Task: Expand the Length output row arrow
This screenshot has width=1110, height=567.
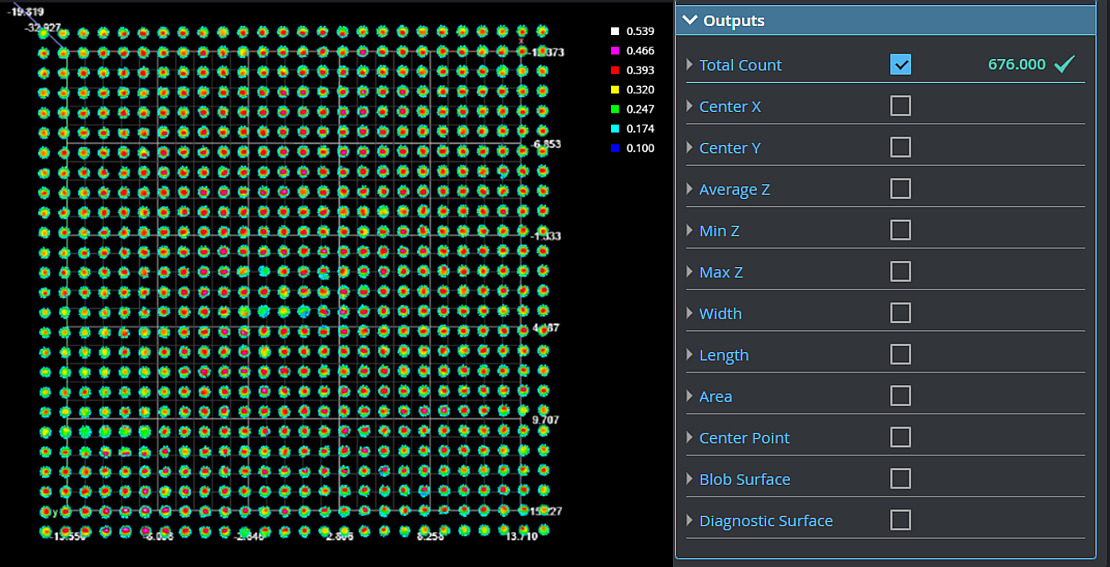Action: 689,355
